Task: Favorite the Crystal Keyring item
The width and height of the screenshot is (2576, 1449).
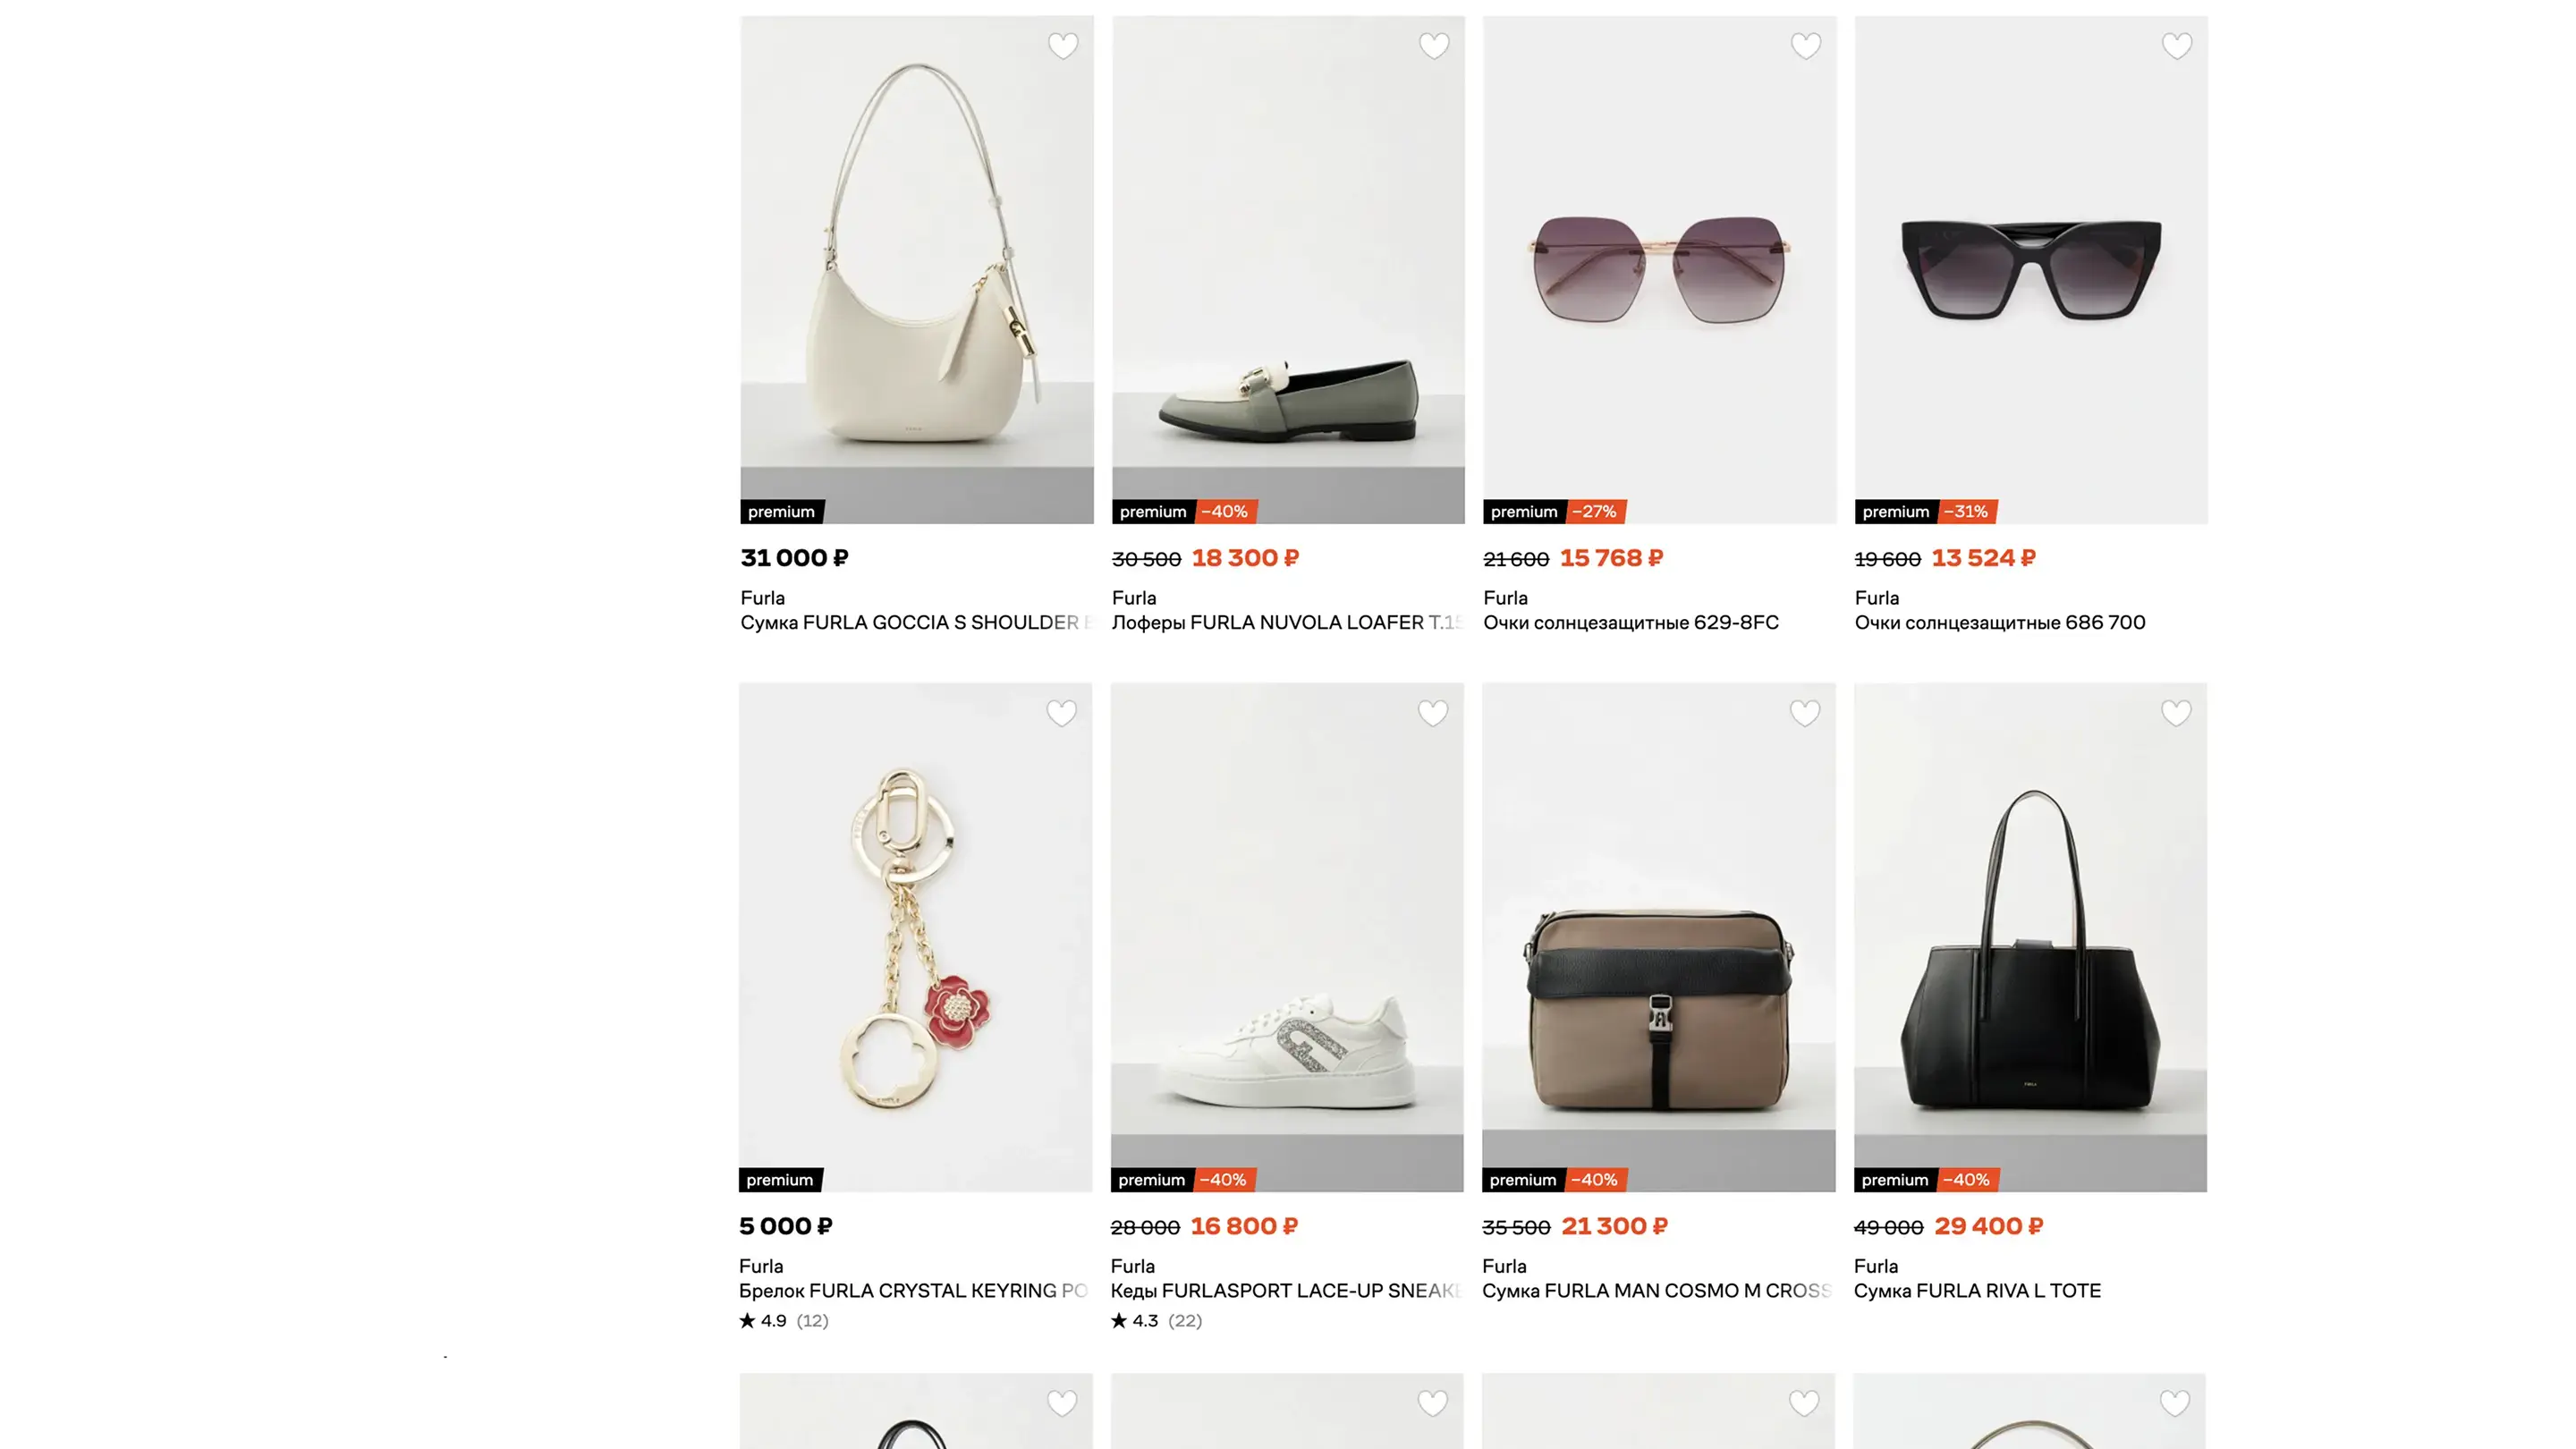Action: coord(1061,713)
